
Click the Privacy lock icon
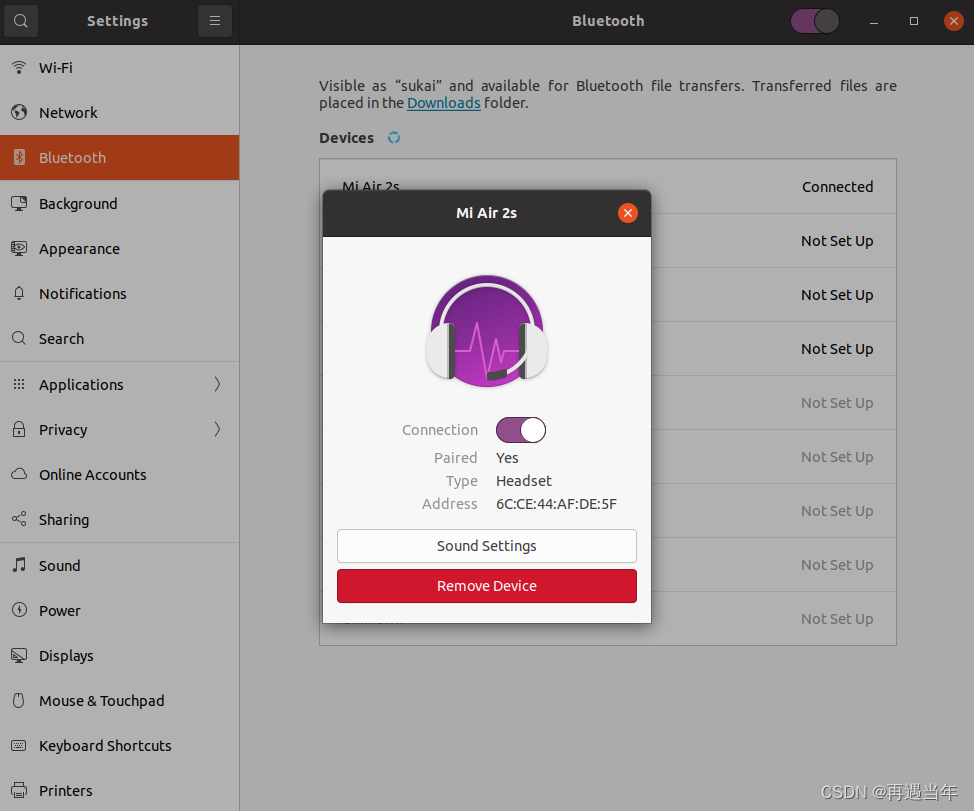(x=19, y=429)
